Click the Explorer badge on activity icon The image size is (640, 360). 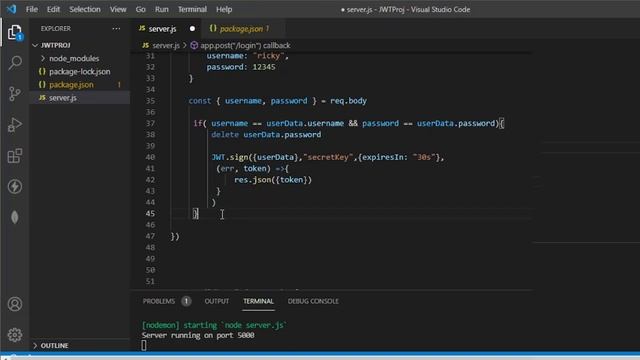click(x=20, y=37)
